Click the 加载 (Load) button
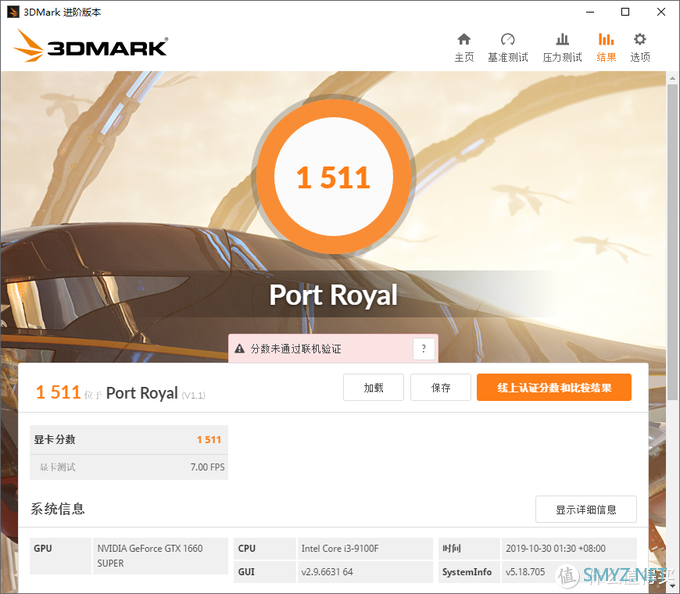The width and height of the screenshot is (680, 594). pos(373,387)
